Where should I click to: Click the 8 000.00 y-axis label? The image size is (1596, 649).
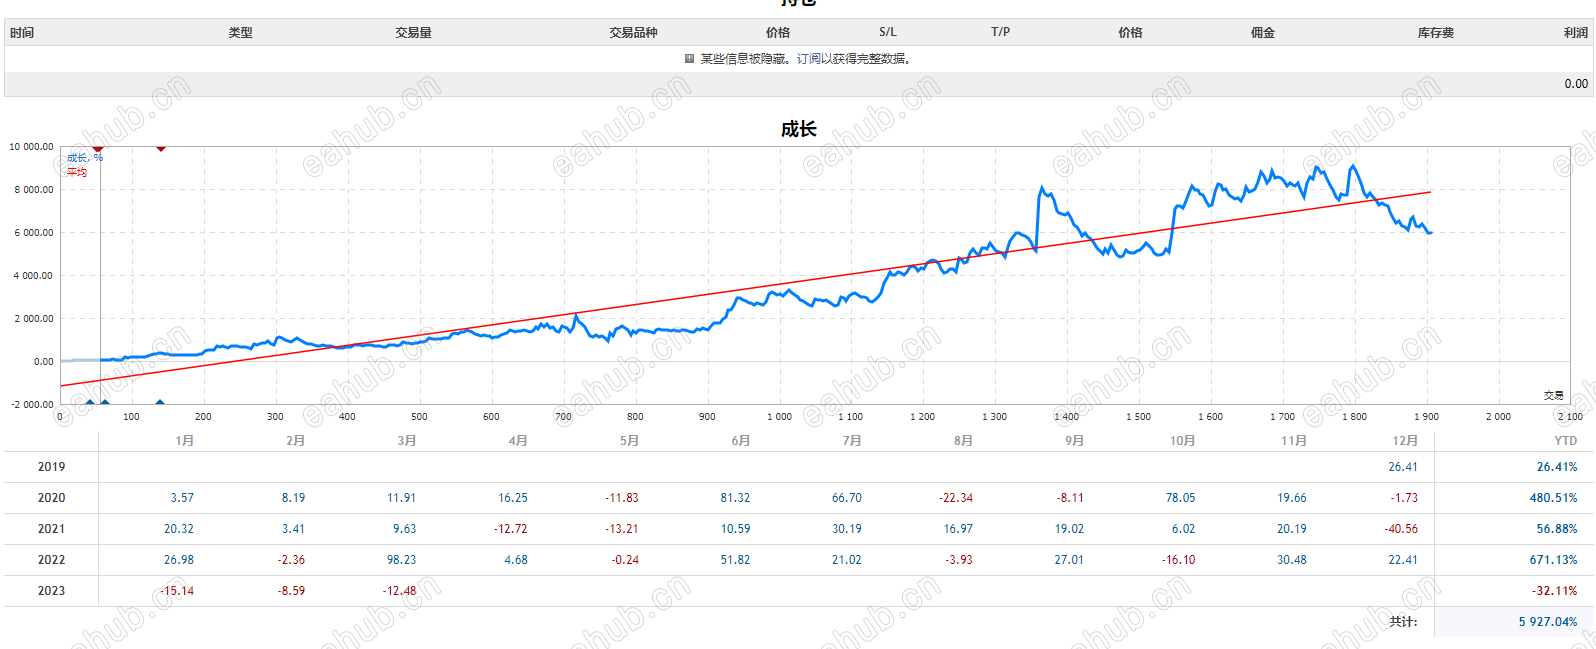(x=33, y=190)
